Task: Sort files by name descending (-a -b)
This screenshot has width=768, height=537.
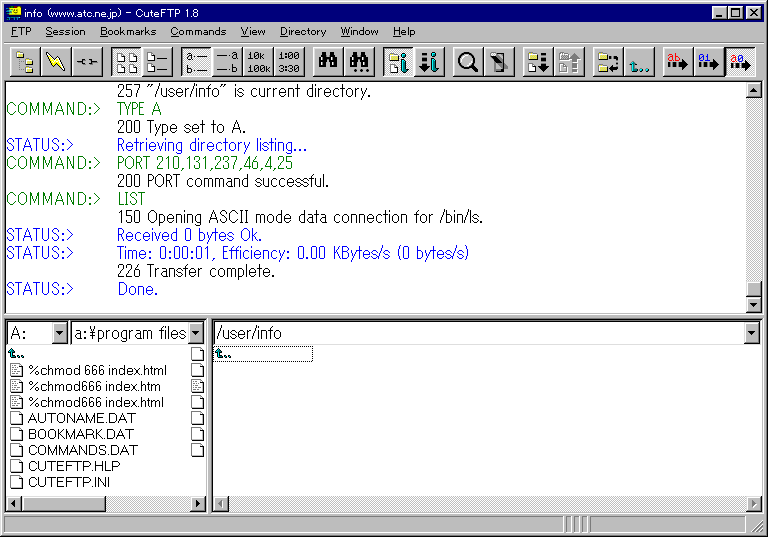Action: (x=227, y=62)
